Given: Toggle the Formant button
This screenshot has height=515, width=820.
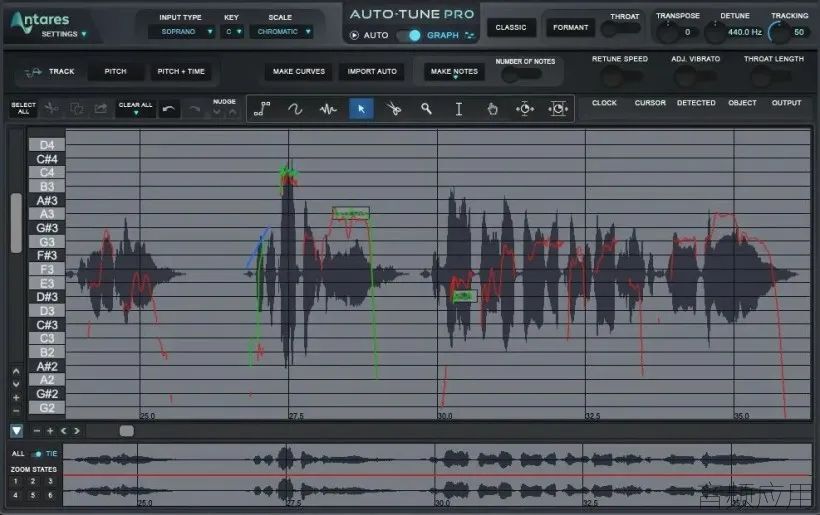Looking at the screenshot, I should [571, 27].
